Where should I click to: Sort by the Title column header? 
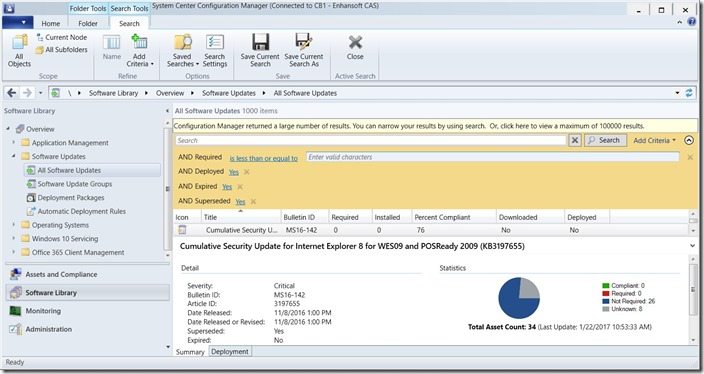click(241, 217)
